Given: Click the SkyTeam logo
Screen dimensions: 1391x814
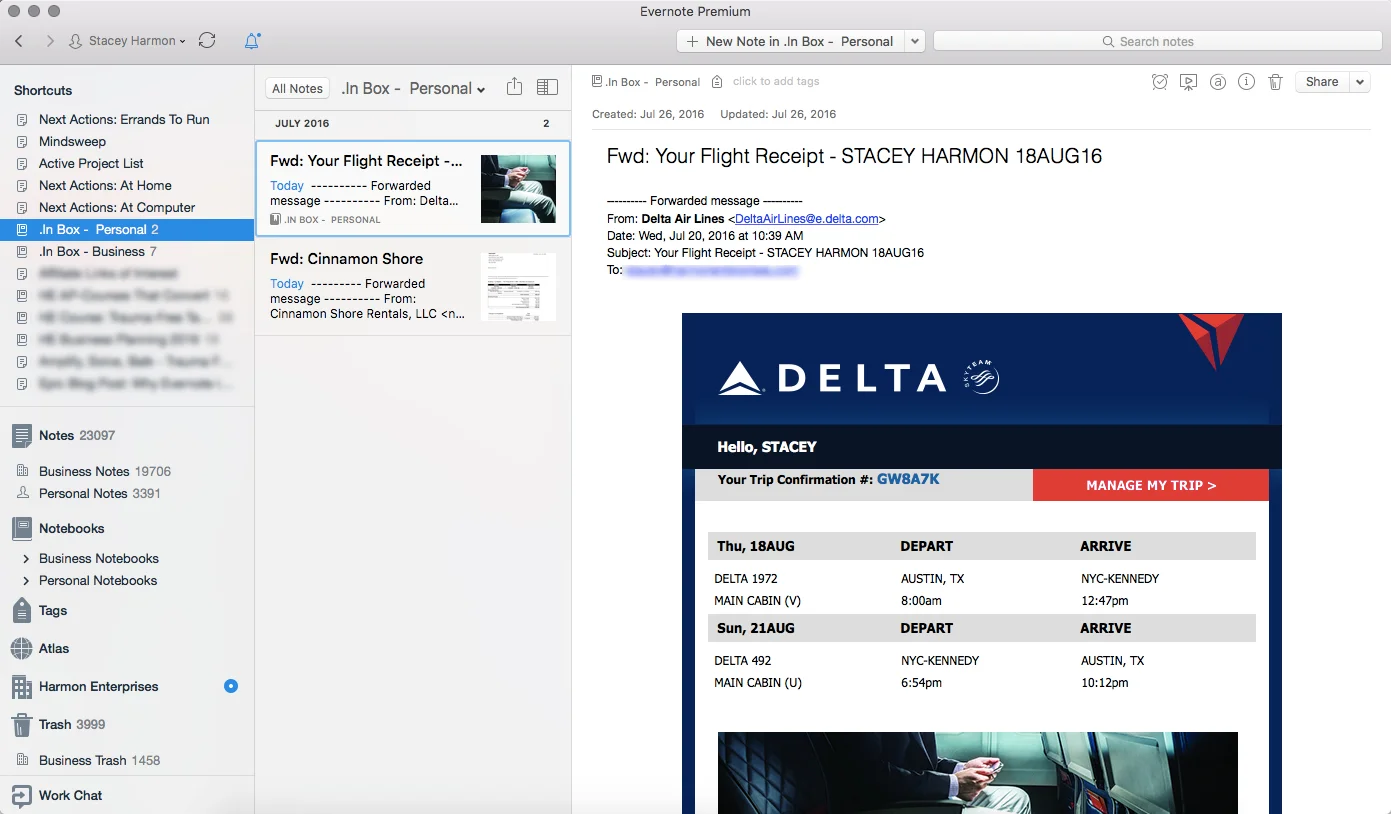Looking at the screenshot, I should coord(980,377).
